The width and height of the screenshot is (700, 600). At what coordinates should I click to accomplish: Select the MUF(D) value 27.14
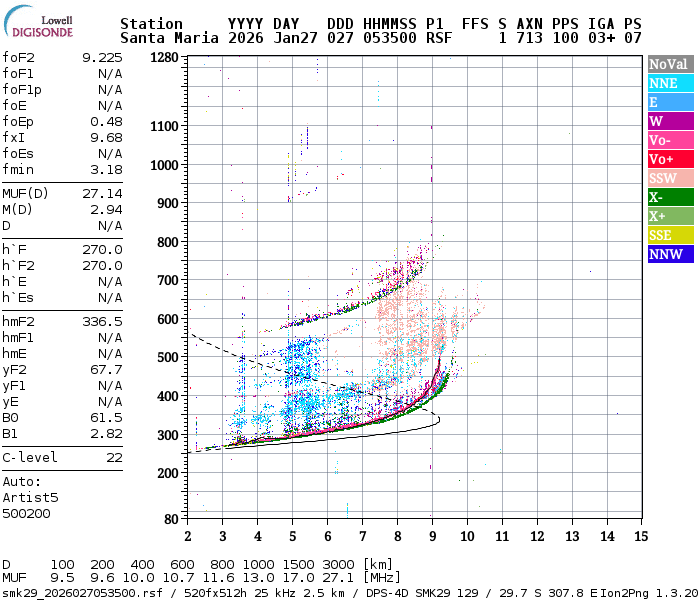pyautogui.click(x=102, y=193)
